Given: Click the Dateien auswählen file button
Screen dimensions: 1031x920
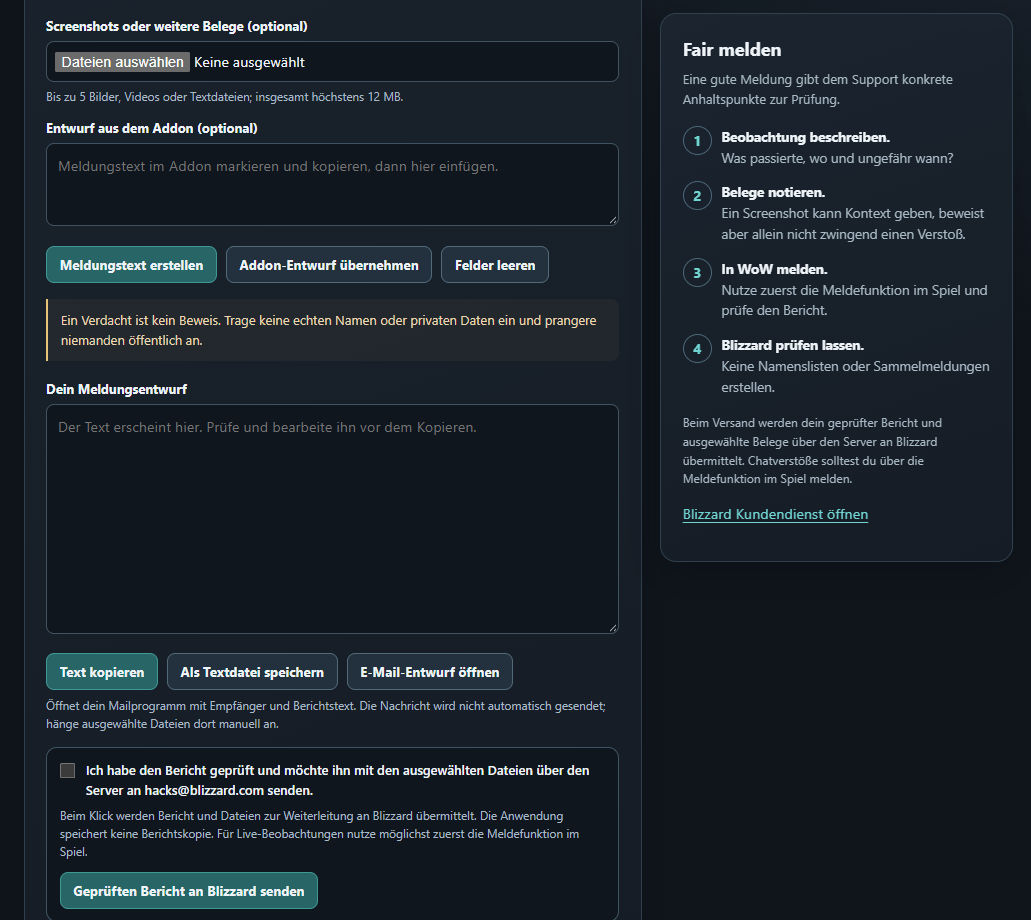Looking at the screenshot, I should pyautogui.click(x=122, y=62).
